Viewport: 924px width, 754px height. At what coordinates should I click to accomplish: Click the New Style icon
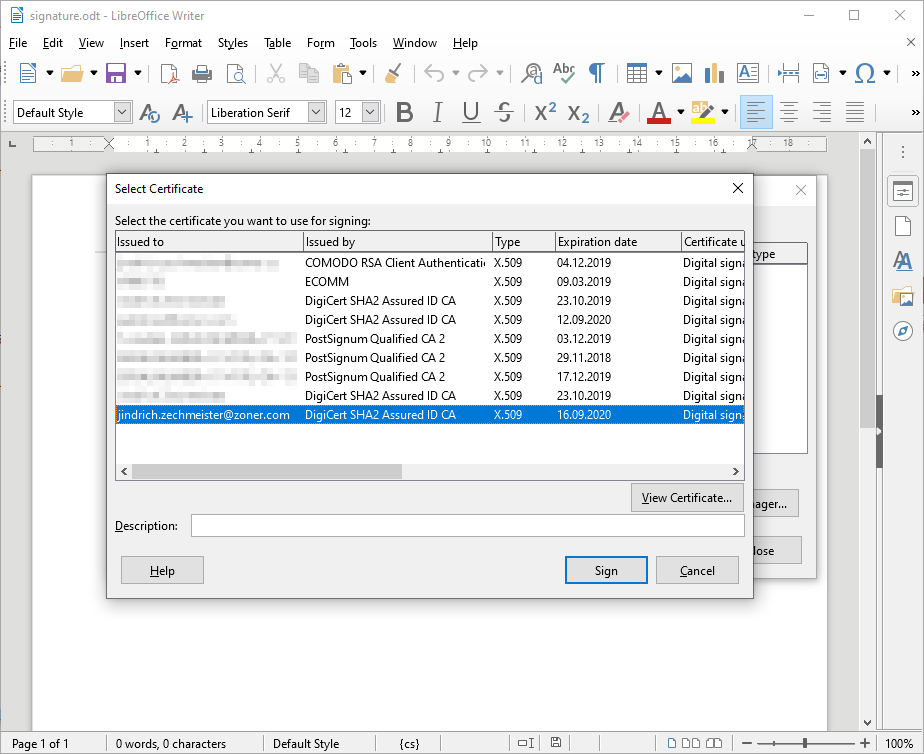tap(182, 113)
